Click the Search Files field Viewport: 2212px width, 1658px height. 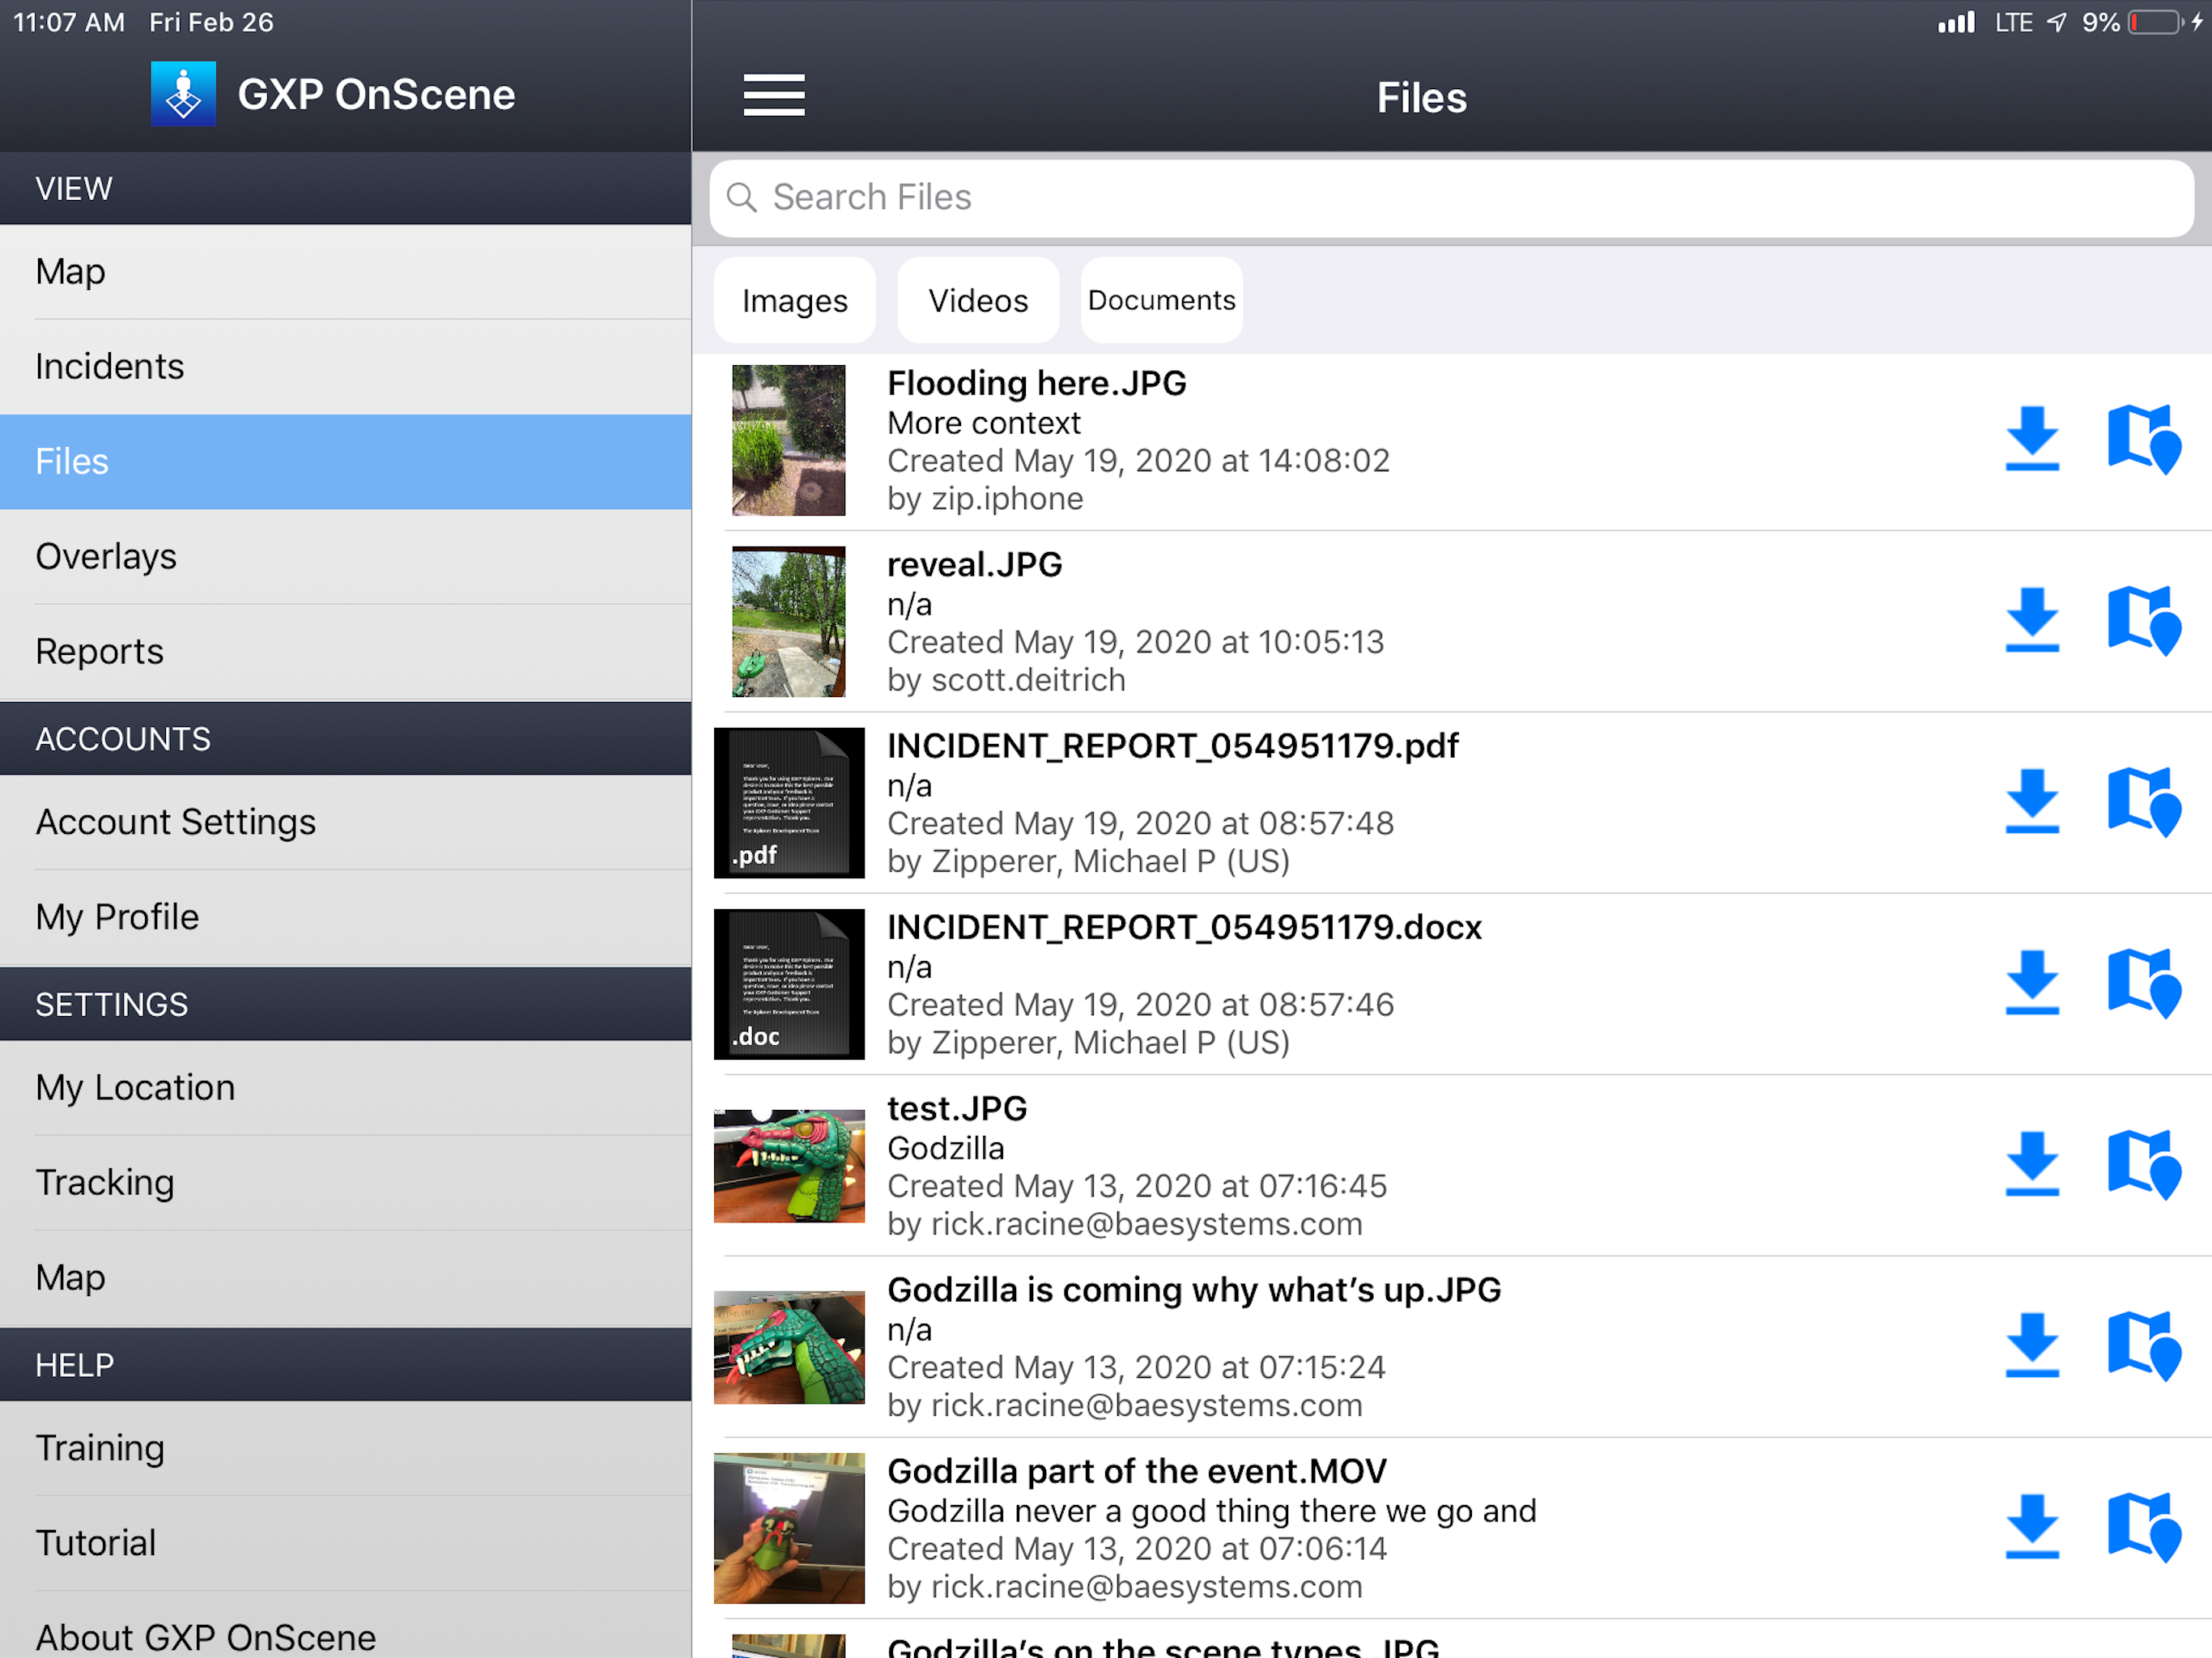1450,198
